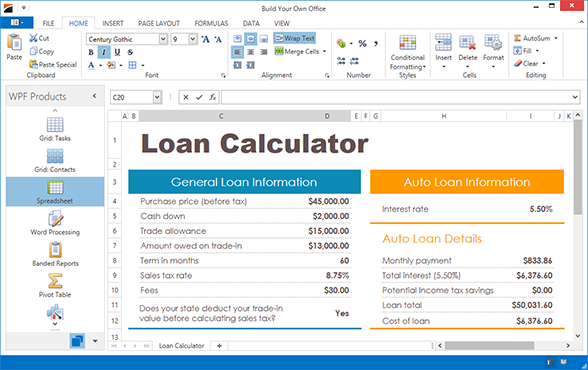This screenshot has height=370, width=588.
Task: Open Grid: Contacts in sidebar
Action: point(55,160)
